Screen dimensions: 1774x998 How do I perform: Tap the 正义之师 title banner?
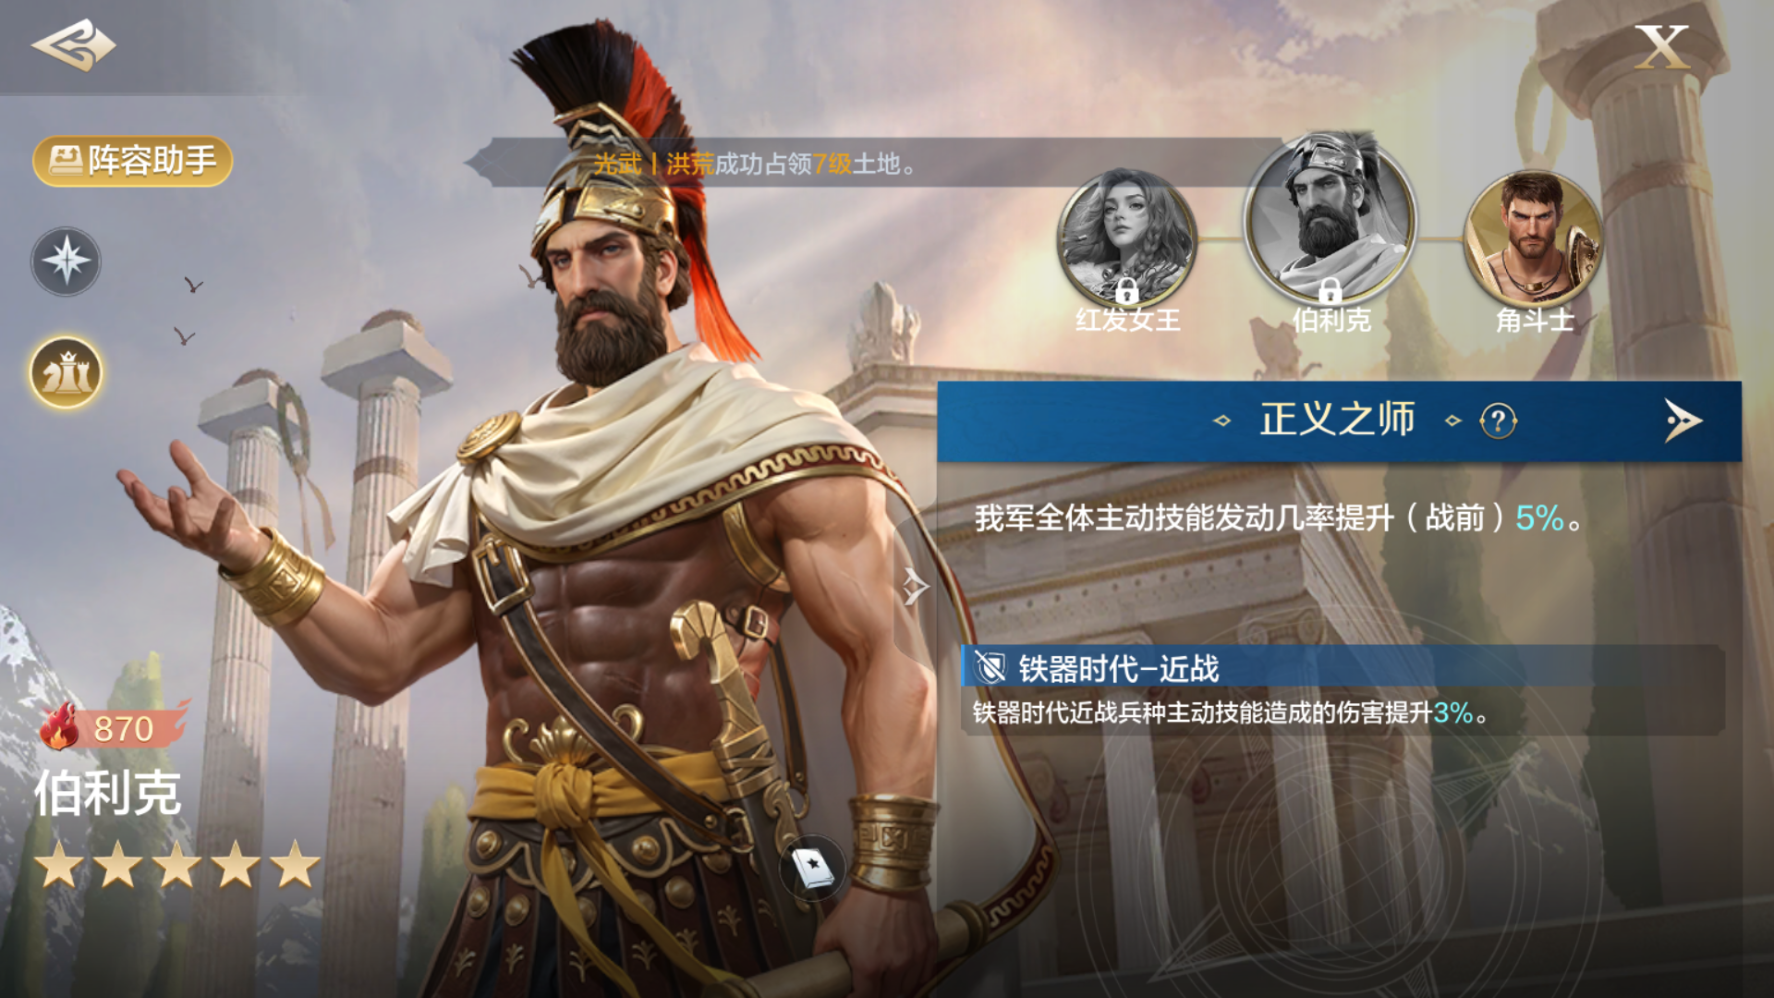(x=1338, y=421)
